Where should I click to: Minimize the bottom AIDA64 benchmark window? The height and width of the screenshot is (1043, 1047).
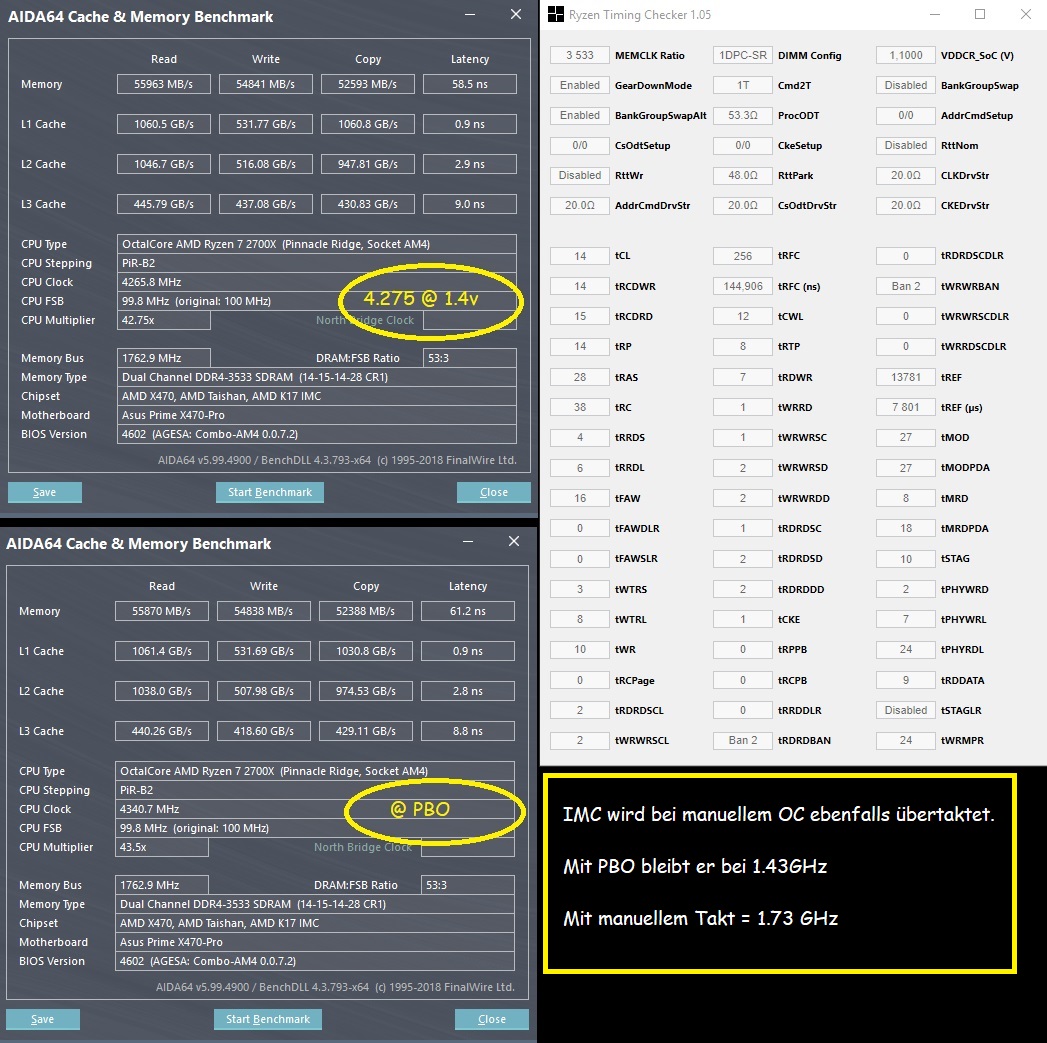468,542
